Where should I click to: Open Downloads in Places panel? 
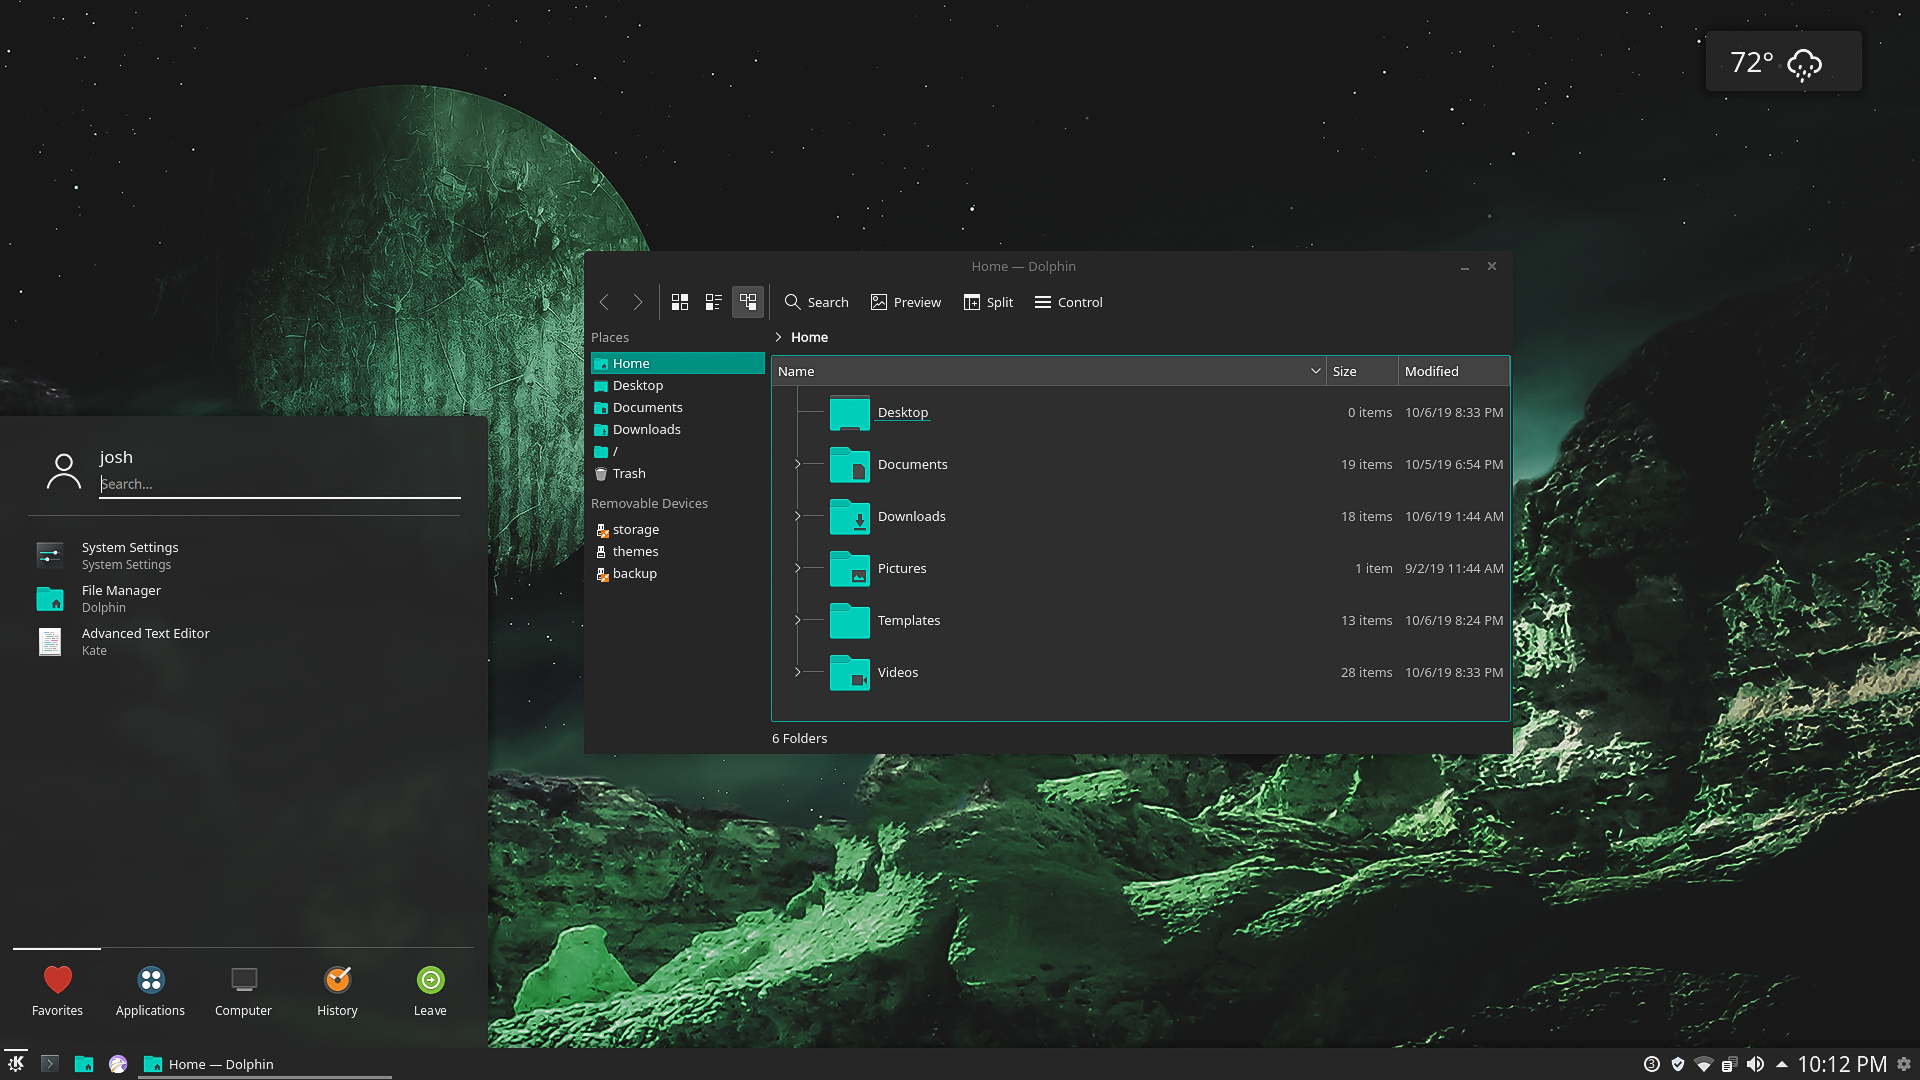pos(678,429)
